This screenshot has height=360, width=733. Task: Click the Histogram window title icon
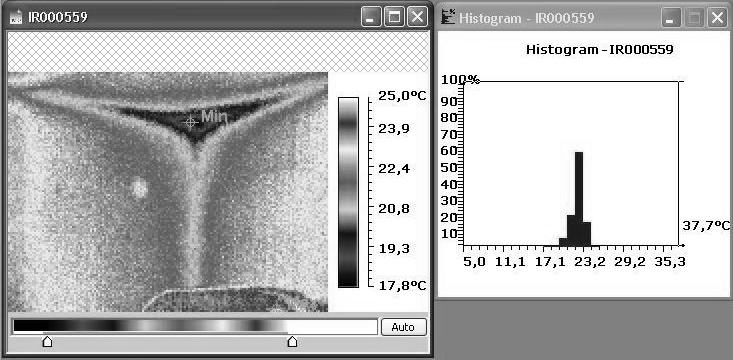(x=448, y=18)
